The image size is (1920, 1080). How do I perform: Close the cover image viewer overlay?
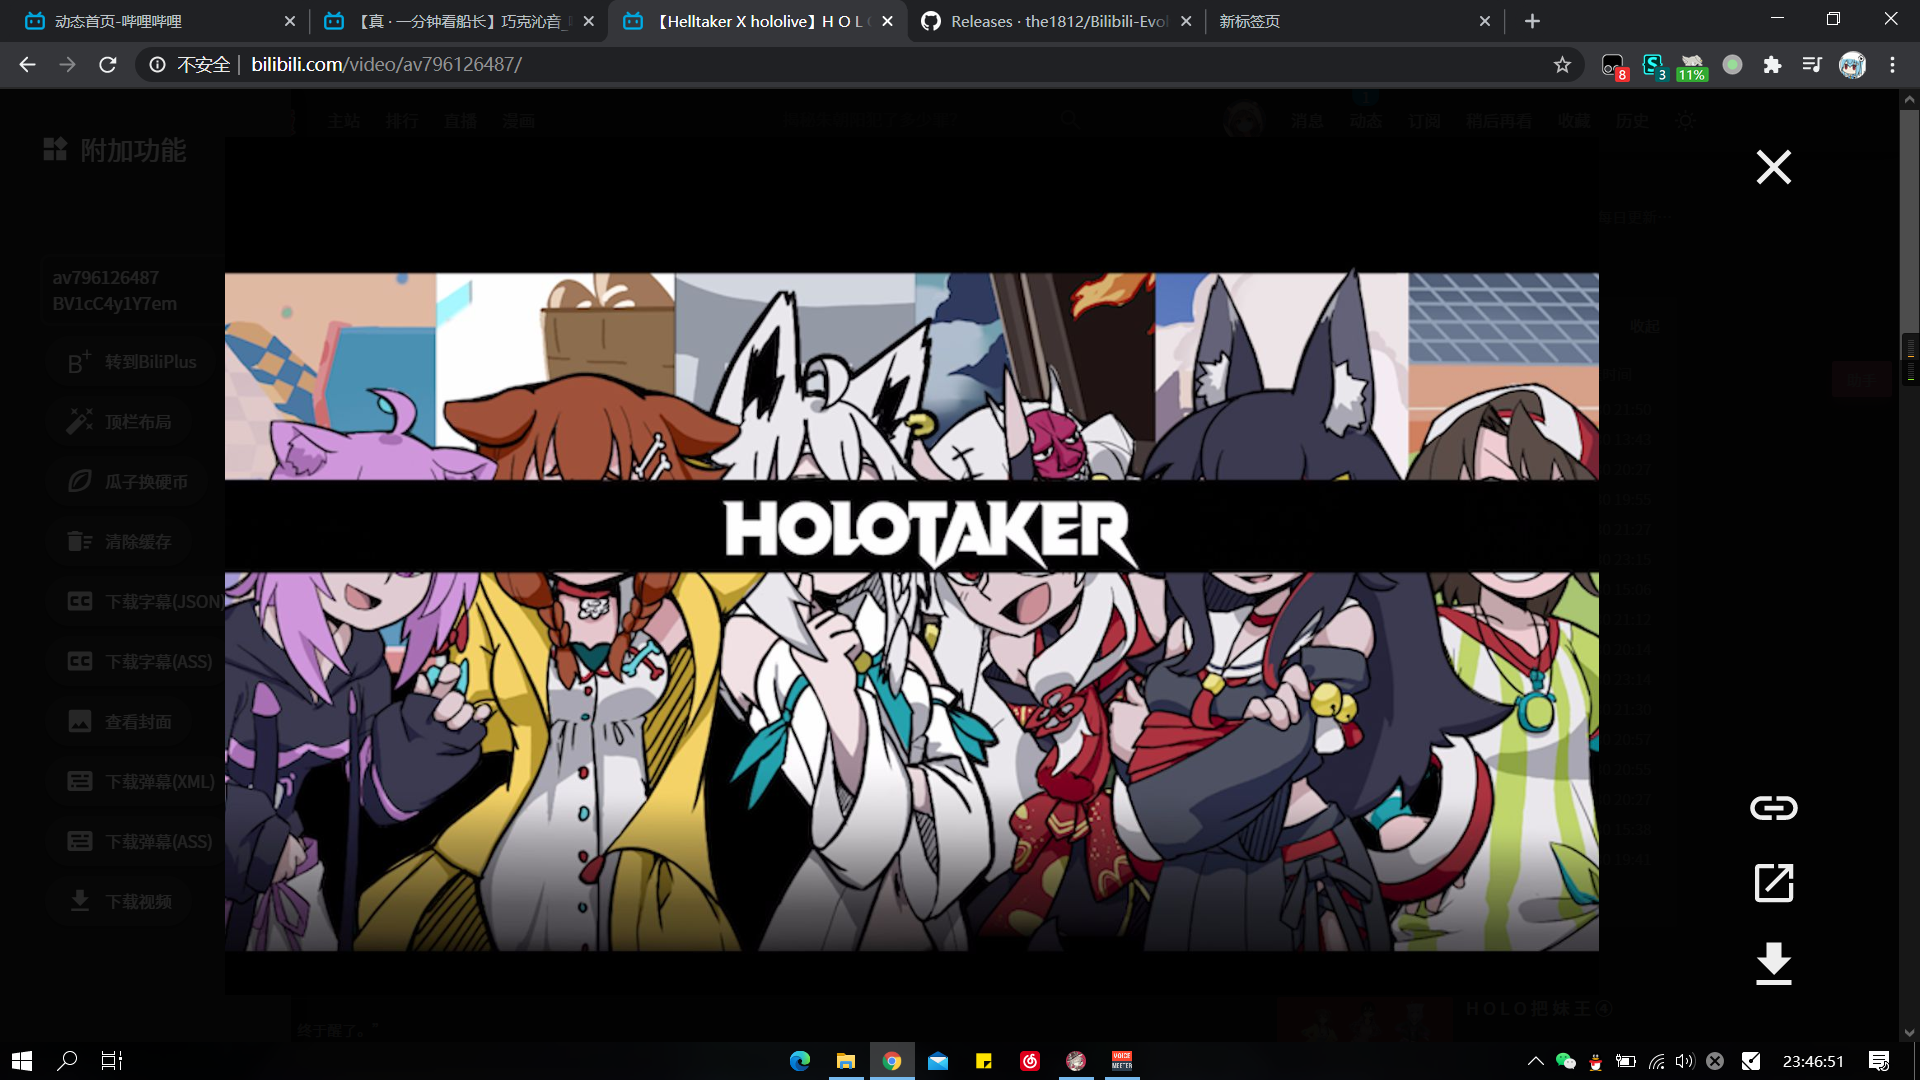pyautogui.click(x=1773, y=167)
